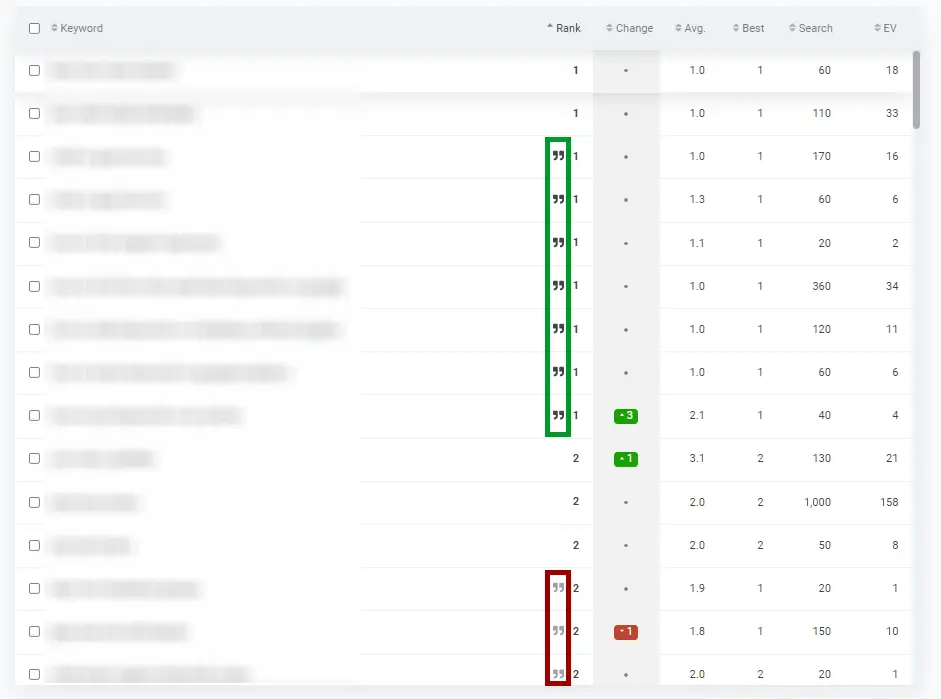Click the Search value "1,000"

(817, 502)
